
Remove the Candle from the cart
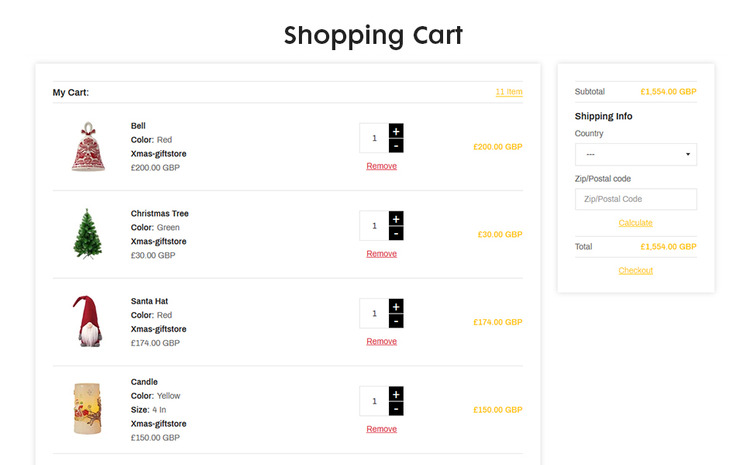click(382, 429)
